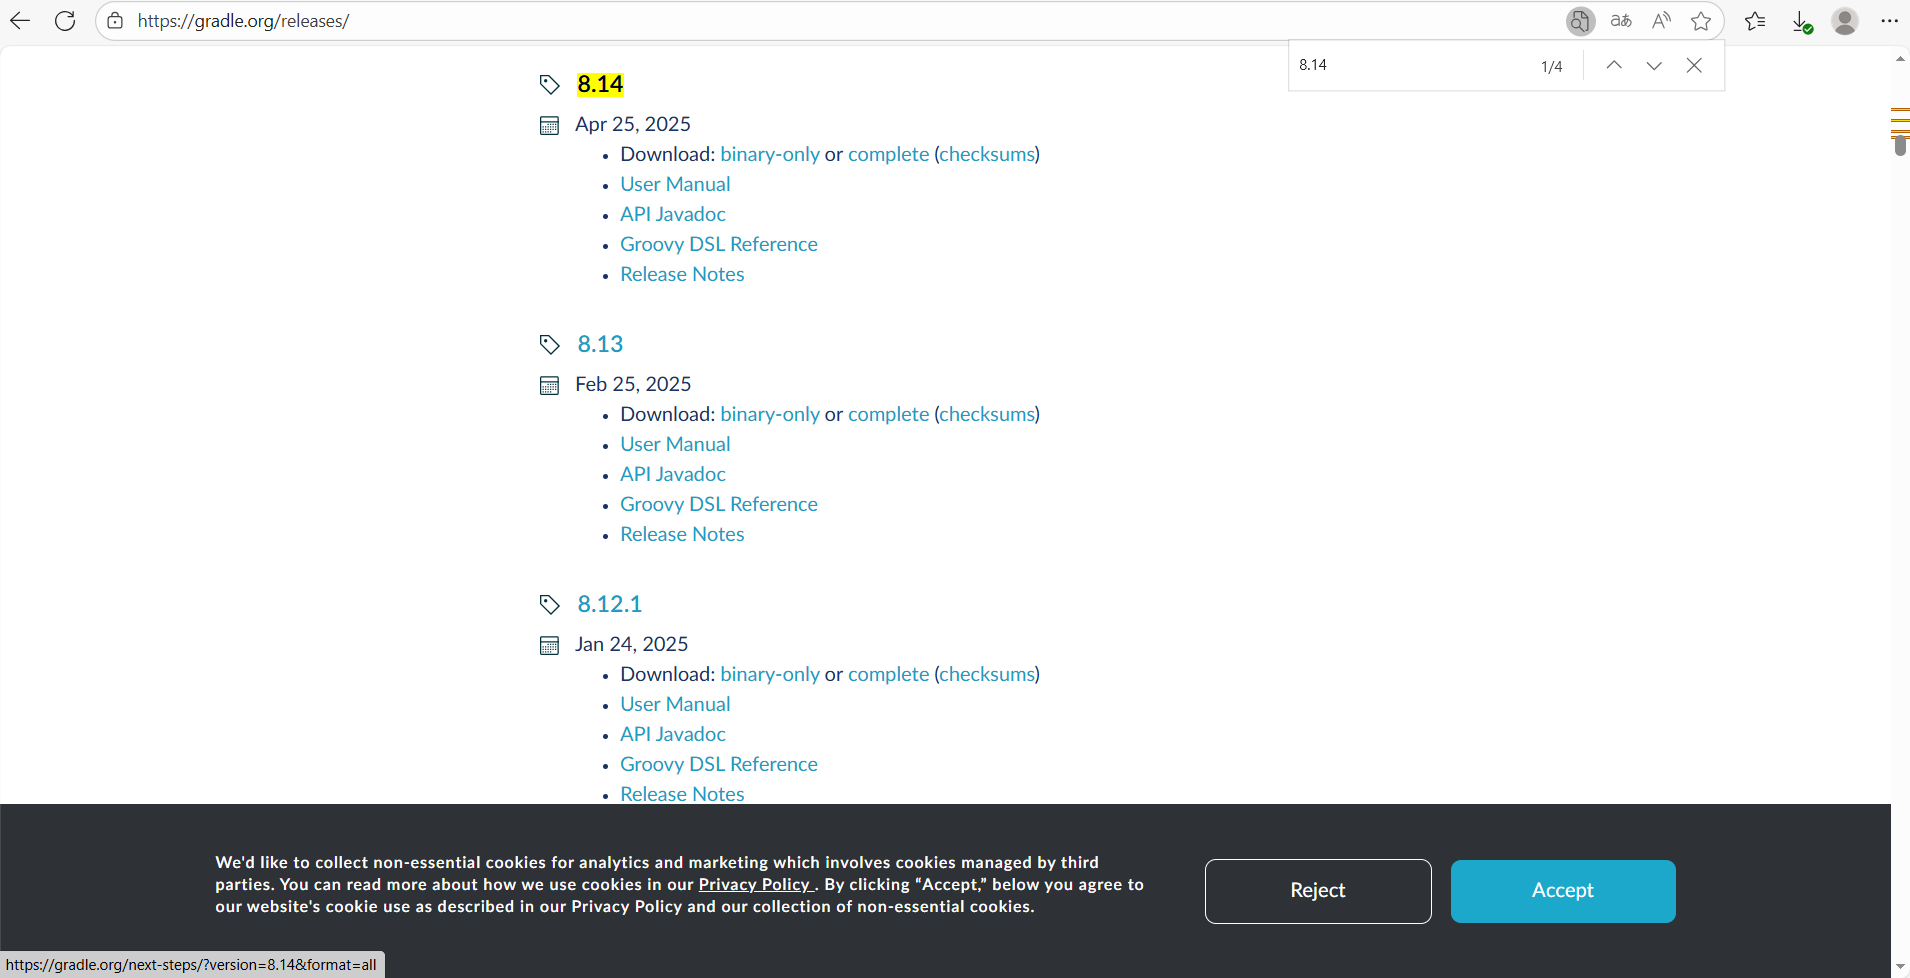Open API Javadoc for 8.12.1

pyautogui.click(x=673, y=734)
